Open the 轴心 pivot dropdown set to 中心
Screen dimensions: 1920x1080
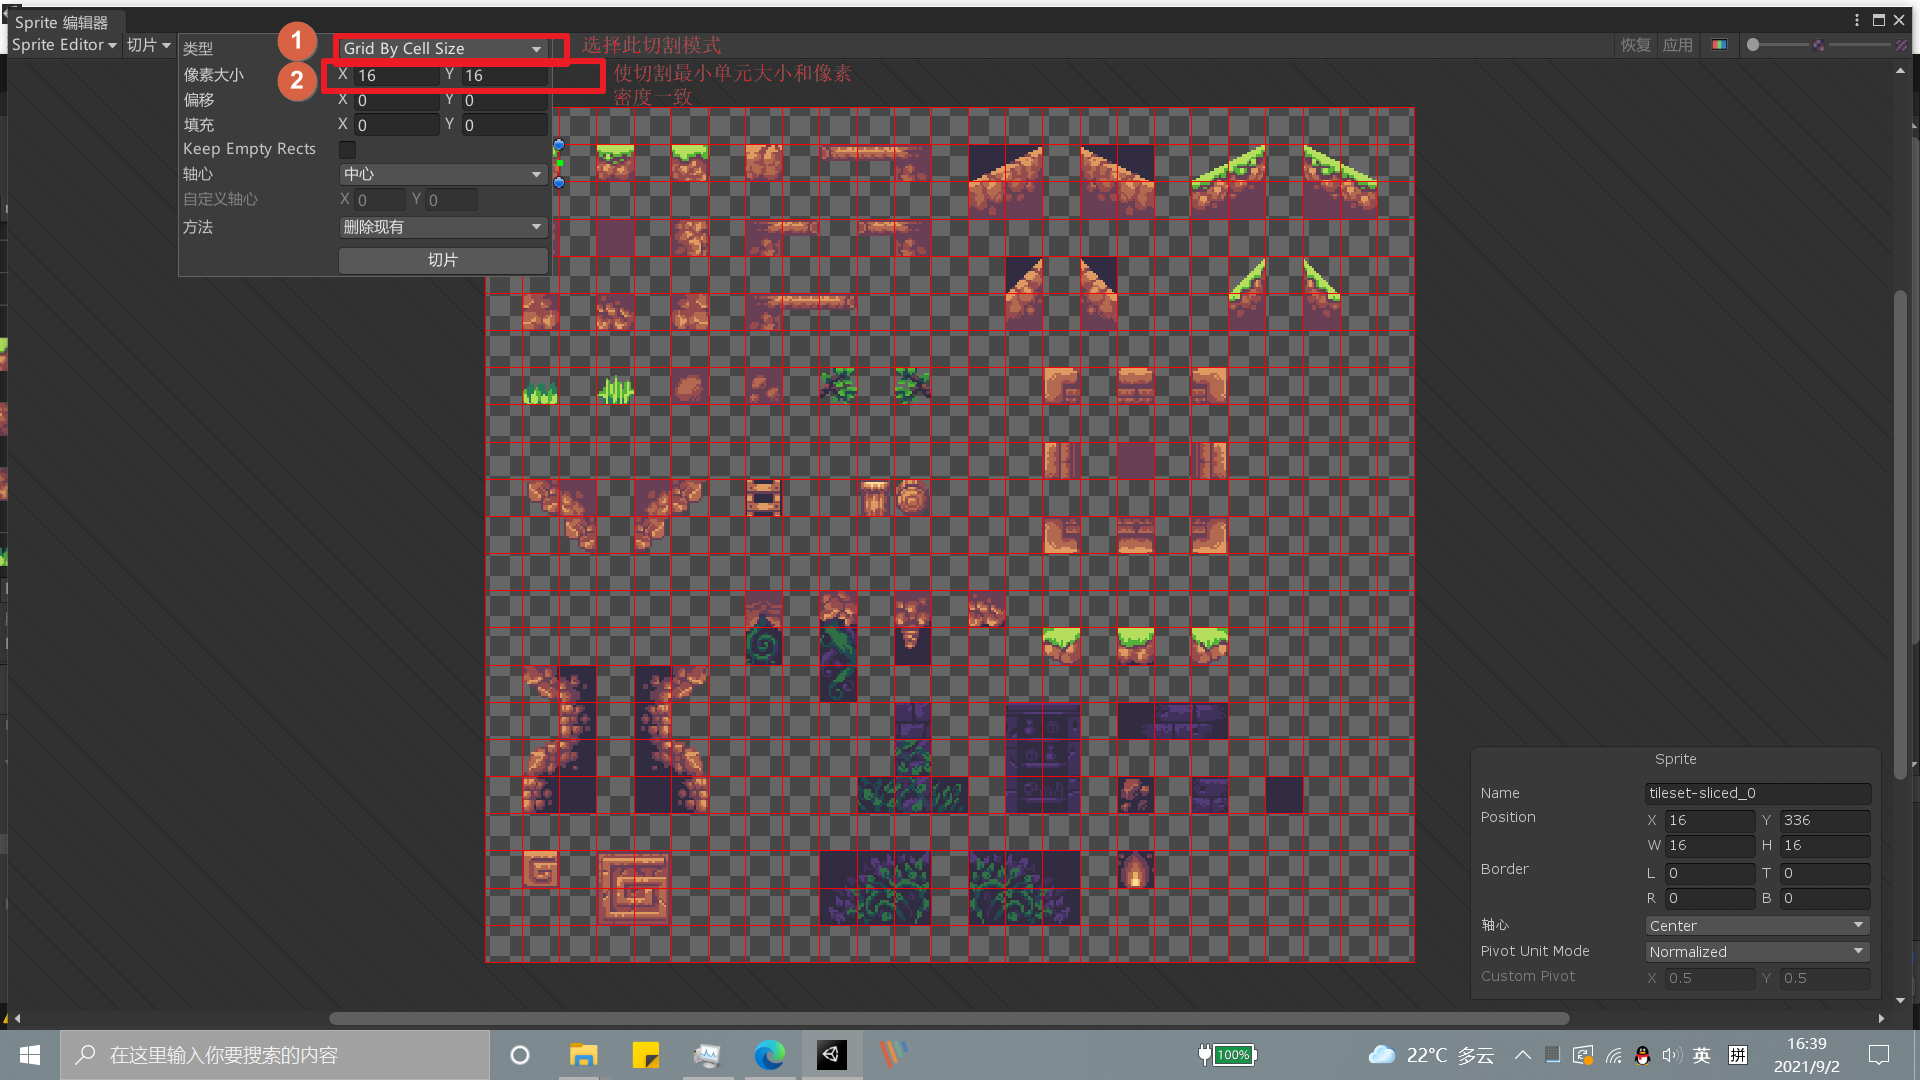click(443, 174)
